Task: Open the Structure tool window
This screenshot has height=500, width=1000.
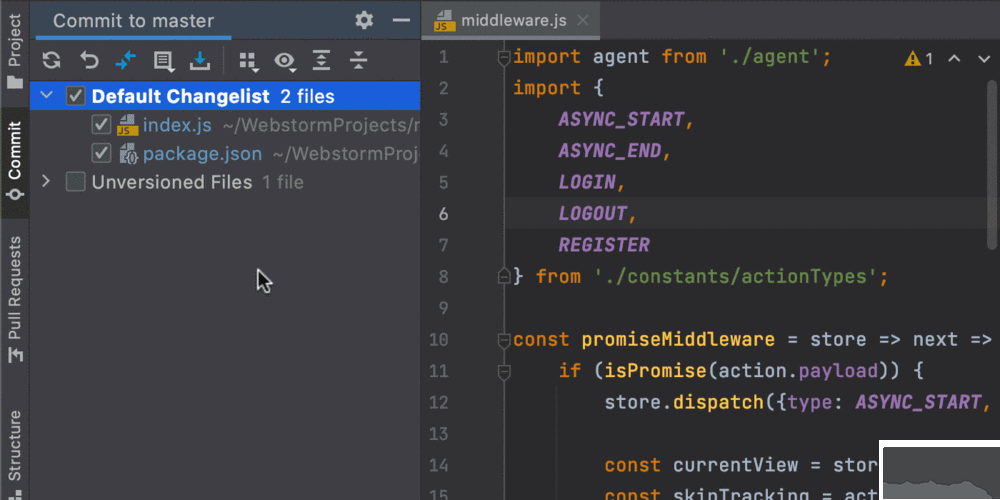Action: tap(14, 454)
